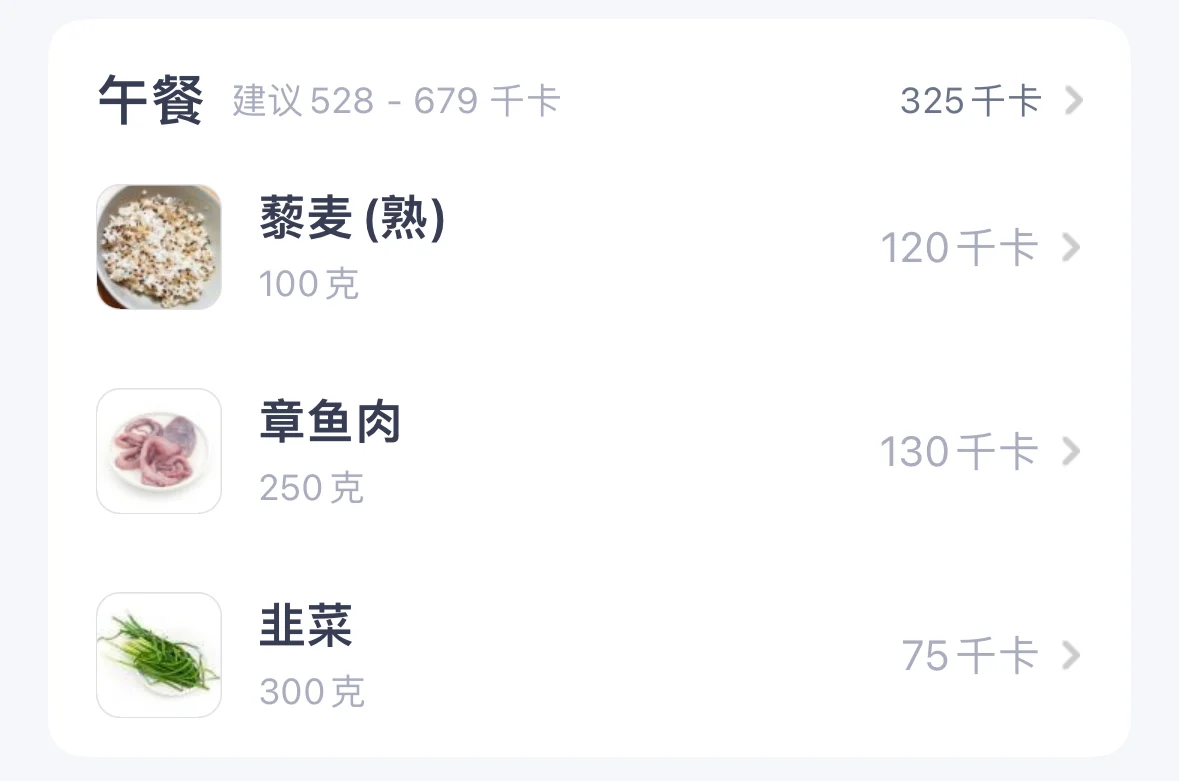The image size is (1179, 781).
Task: Tap the 250克 octopus portion amount
Action: (311, 488)
